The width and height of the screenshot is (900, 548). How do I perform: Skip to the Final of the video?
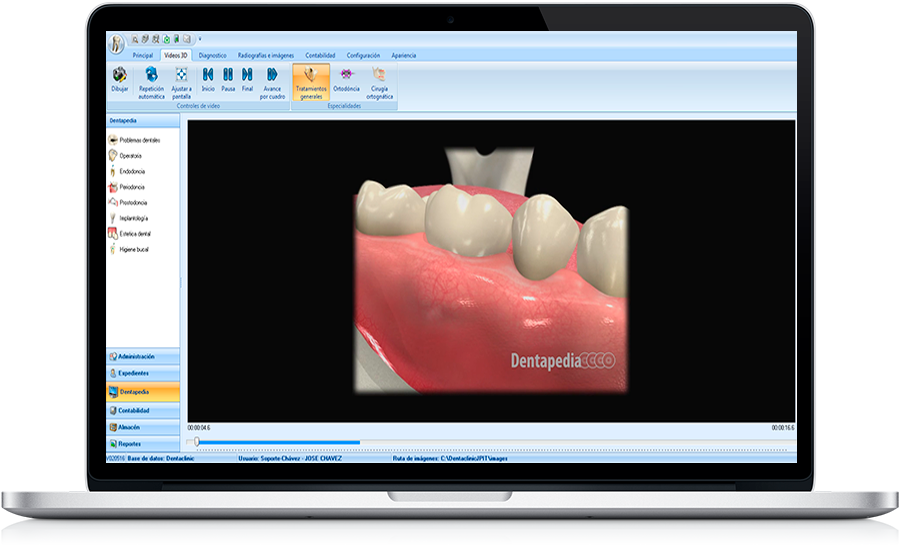pyautogui.click(x=247, y=75)
